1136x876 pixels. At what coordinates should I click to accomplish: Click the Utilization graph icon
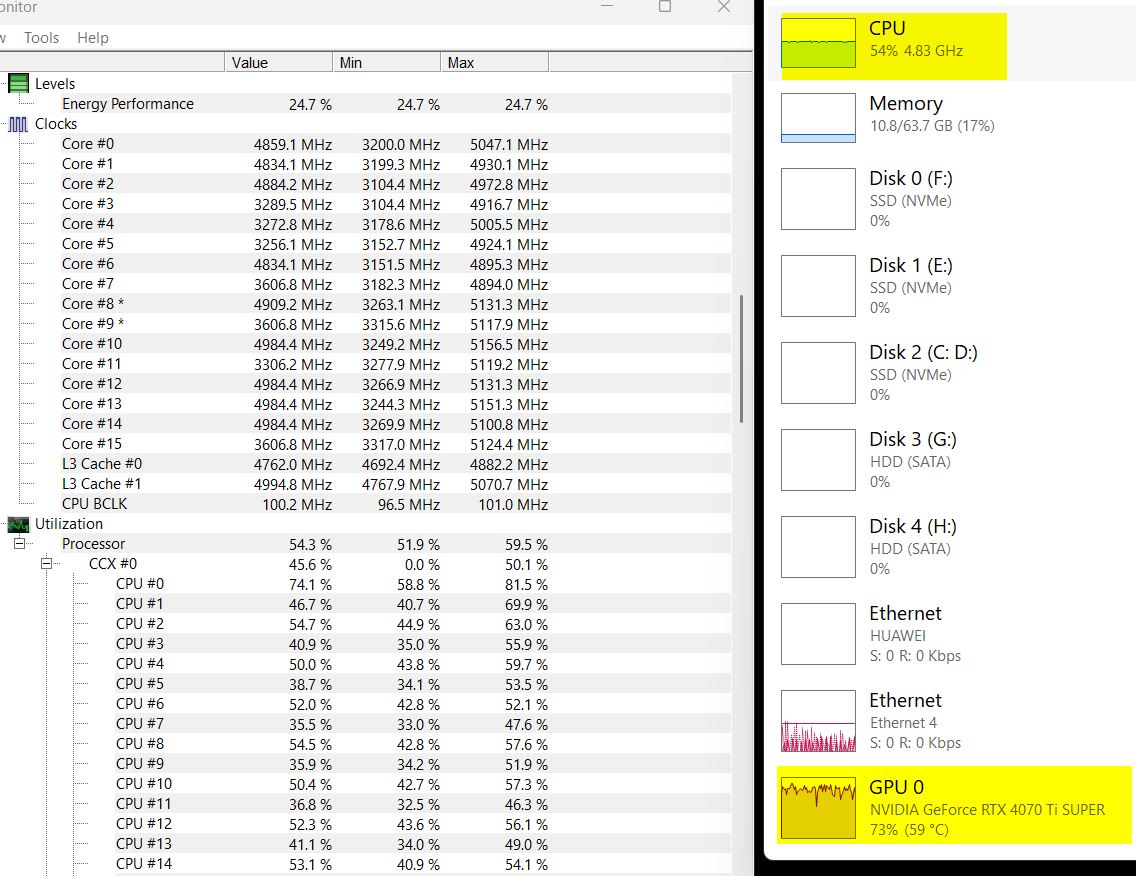[19, 524]
